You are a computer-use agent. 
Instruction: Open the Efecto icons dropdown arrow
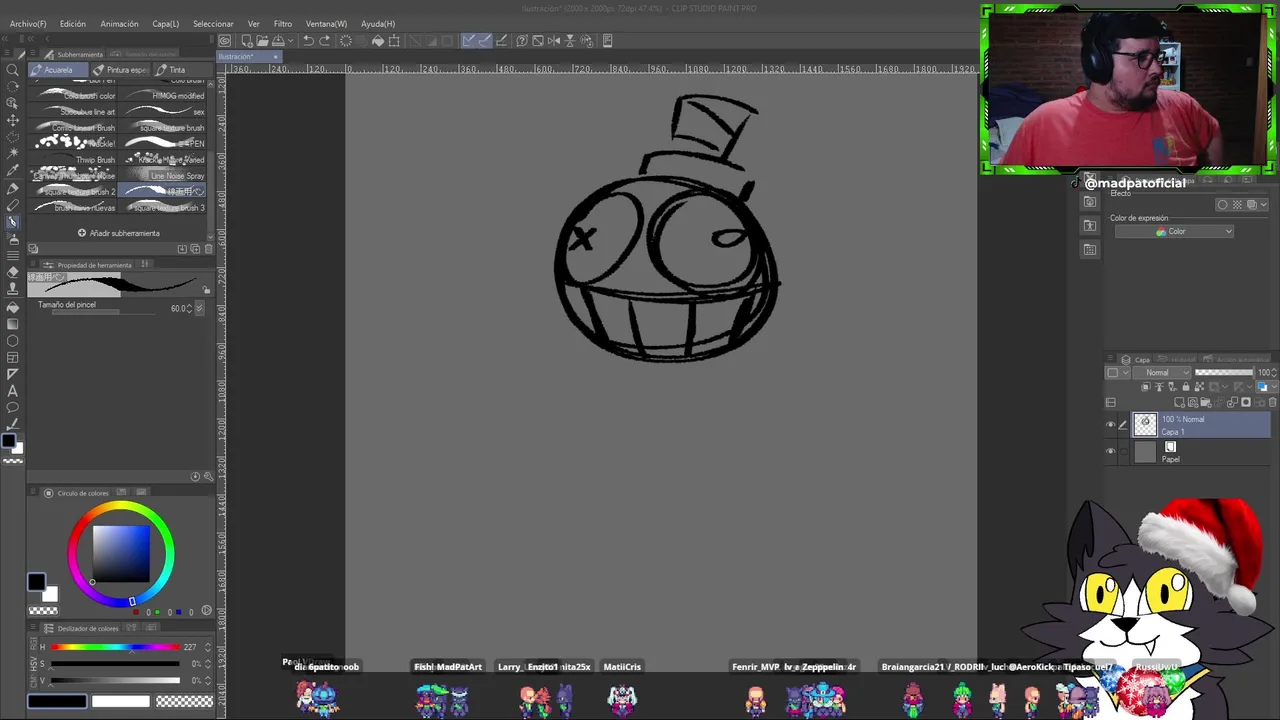tap(1264, 205)
